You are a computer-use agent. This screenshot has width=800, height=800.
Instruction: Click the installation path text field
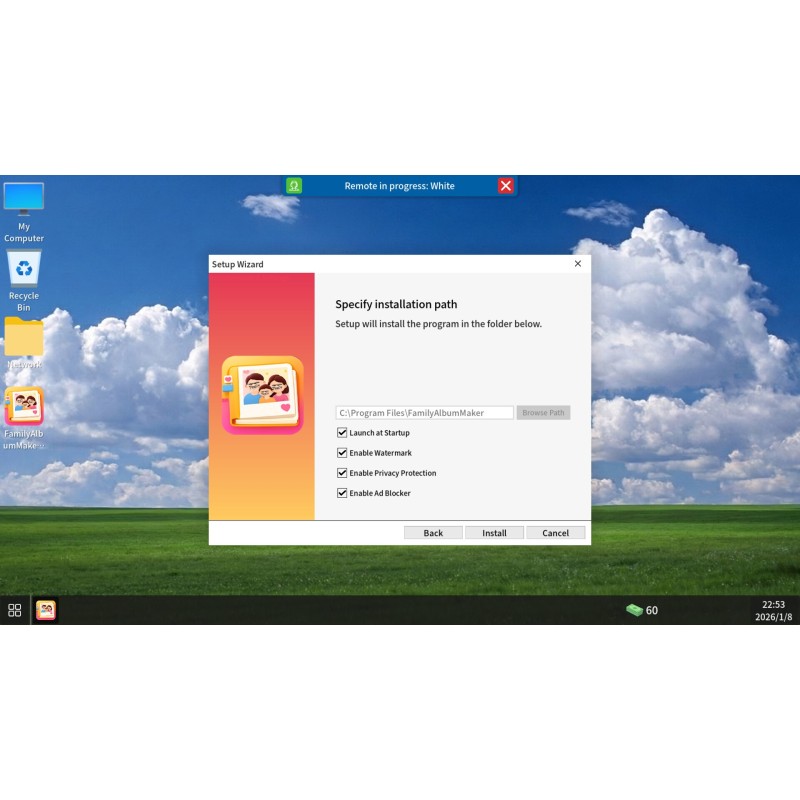click(424, 413)
